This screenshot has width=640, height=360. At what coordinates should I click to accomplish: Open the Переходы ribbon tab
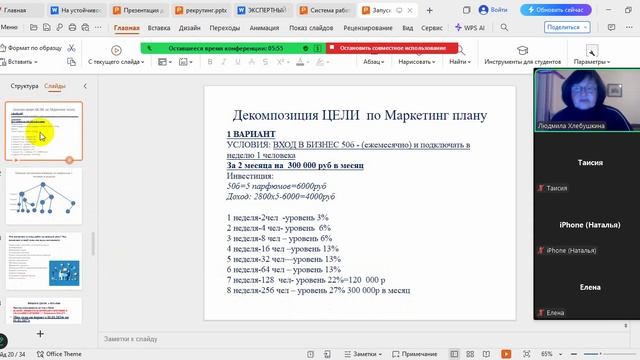point(224,28)
